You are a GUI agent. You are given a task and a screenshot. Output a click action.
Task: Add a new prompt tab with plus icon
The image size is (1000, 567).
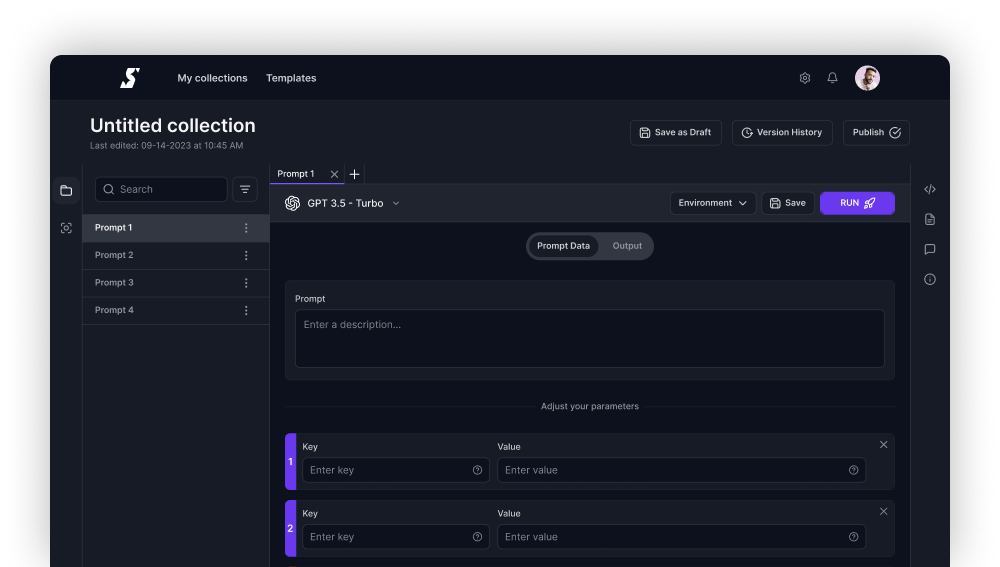[x=355, y=174]
